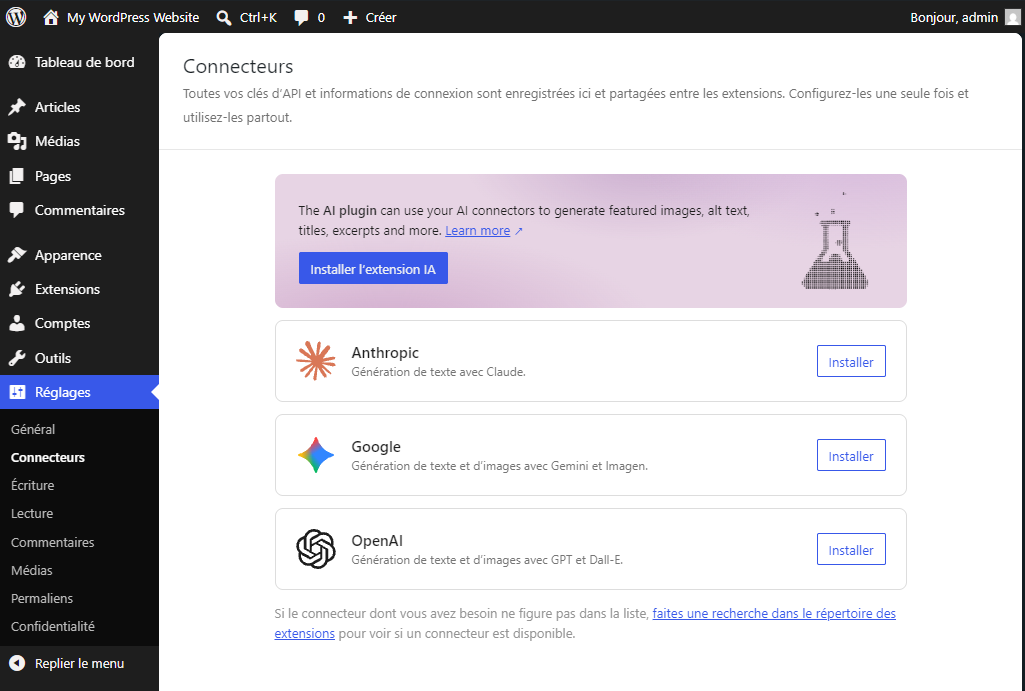The width and height of the screenshot is (1025, 691).
Task: Click the Tableau de bord gauge icon
Action: 17,62
